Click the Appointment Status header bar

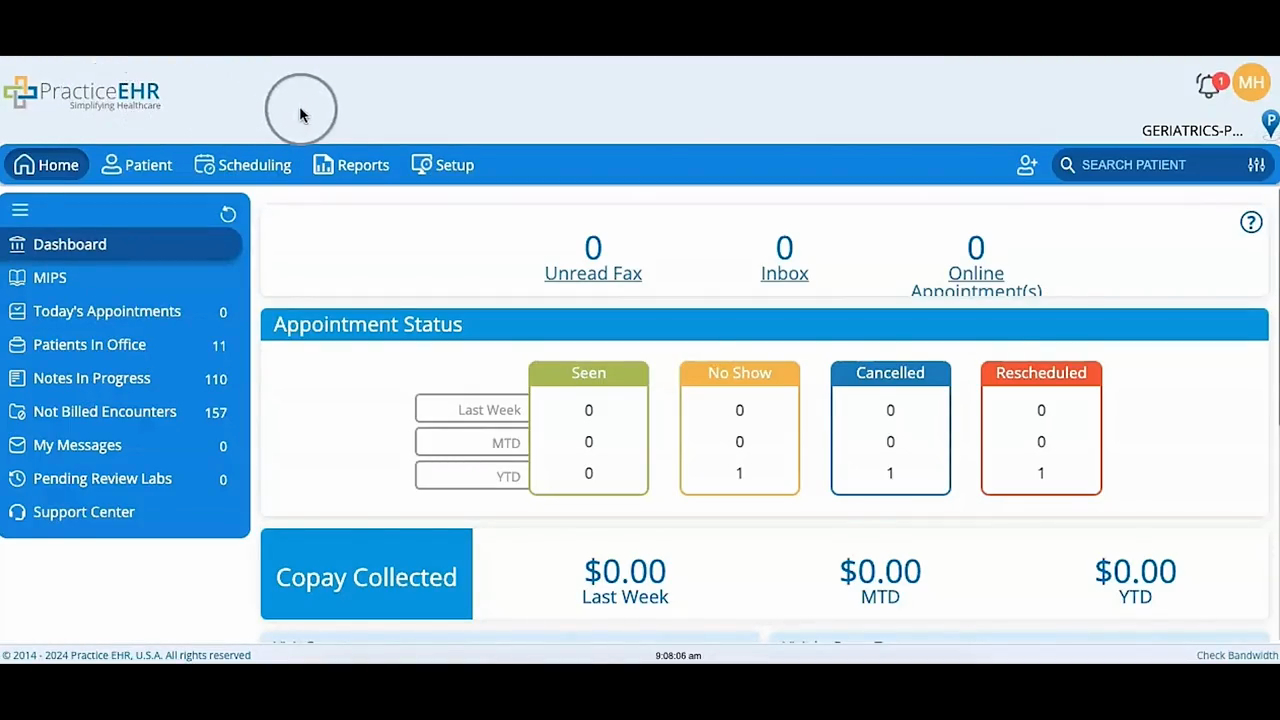tap(764, 325)
